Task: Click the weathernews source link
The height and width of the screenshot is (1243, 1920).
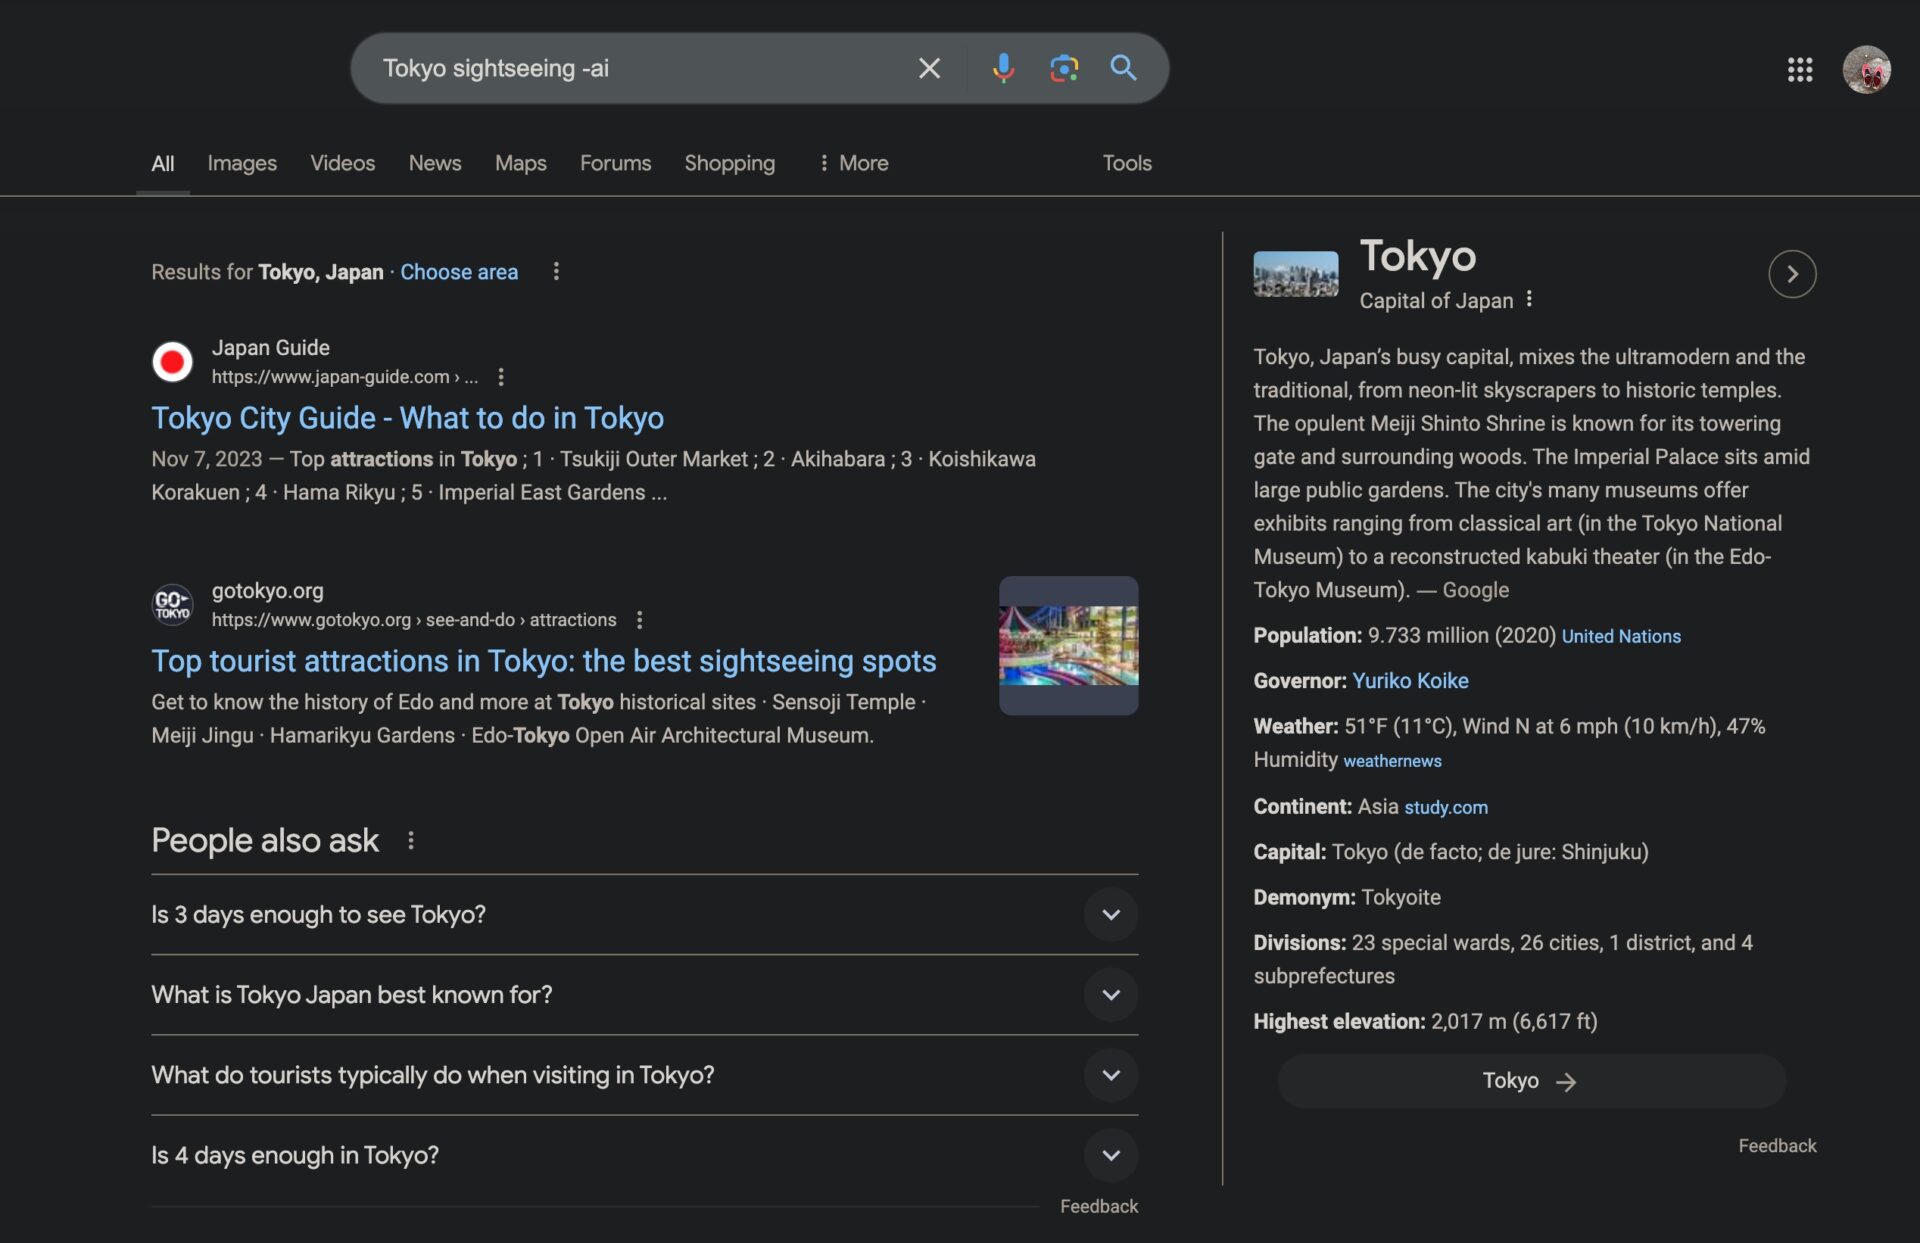Action: pos(1392,761)
